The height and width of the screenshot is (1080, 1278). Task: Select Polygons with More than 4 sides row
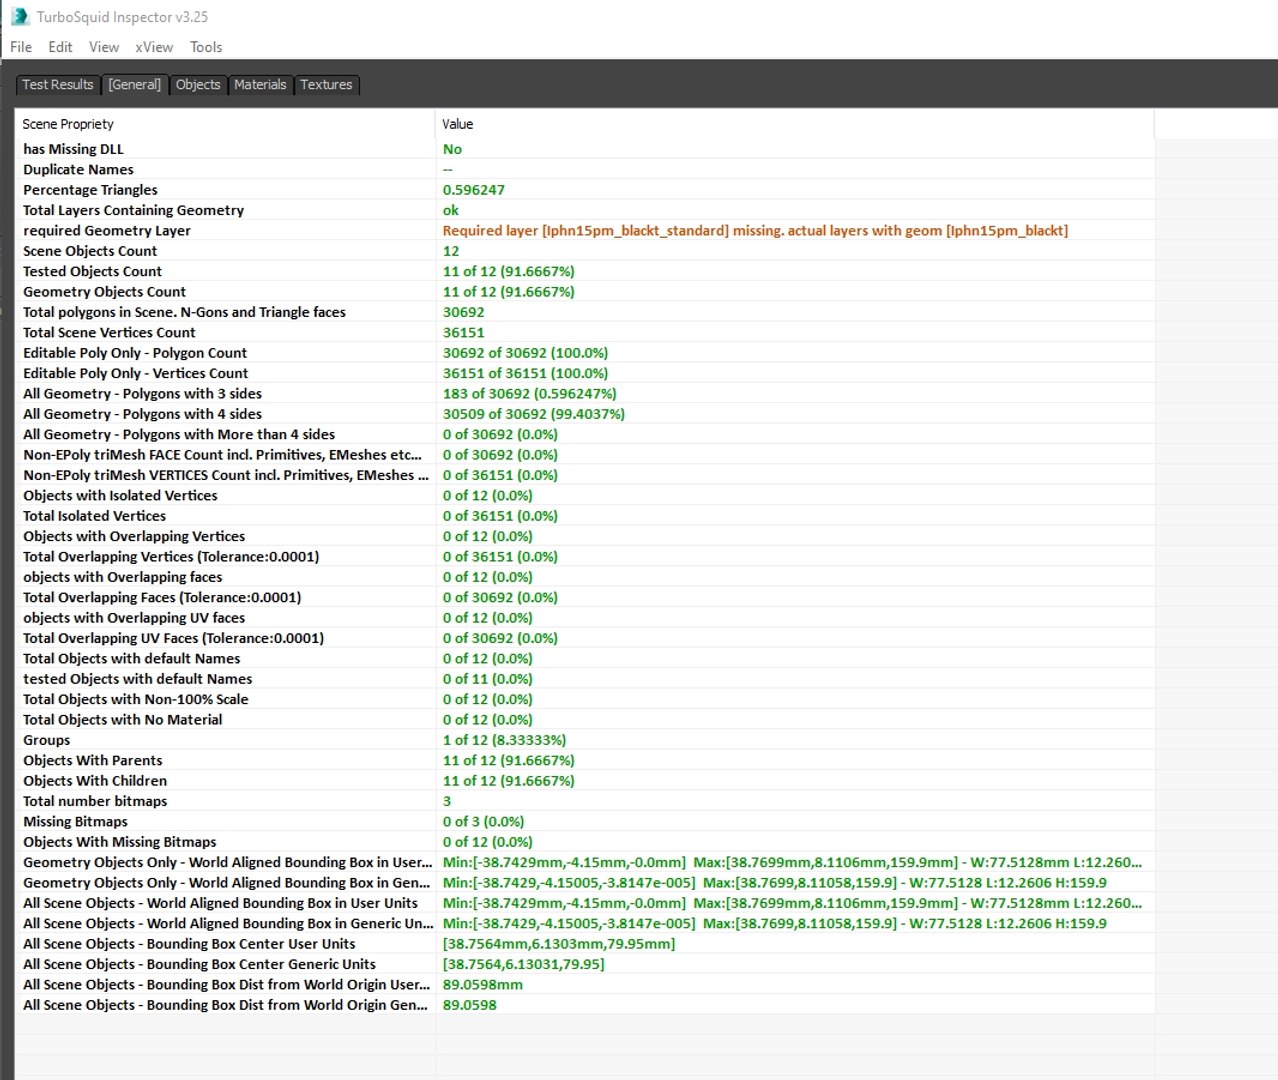pyautogui.click(x=585, y=435)
